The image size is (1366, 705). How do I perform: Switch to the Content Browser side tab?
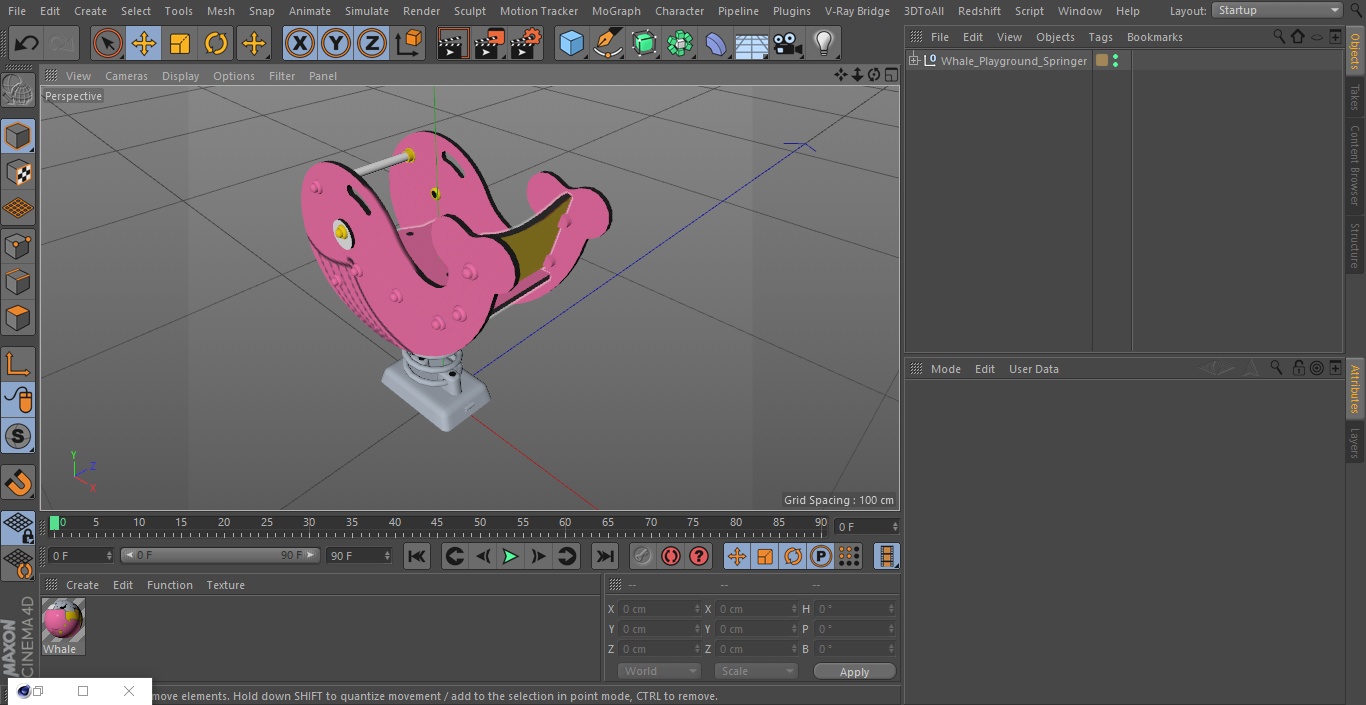1355,165
